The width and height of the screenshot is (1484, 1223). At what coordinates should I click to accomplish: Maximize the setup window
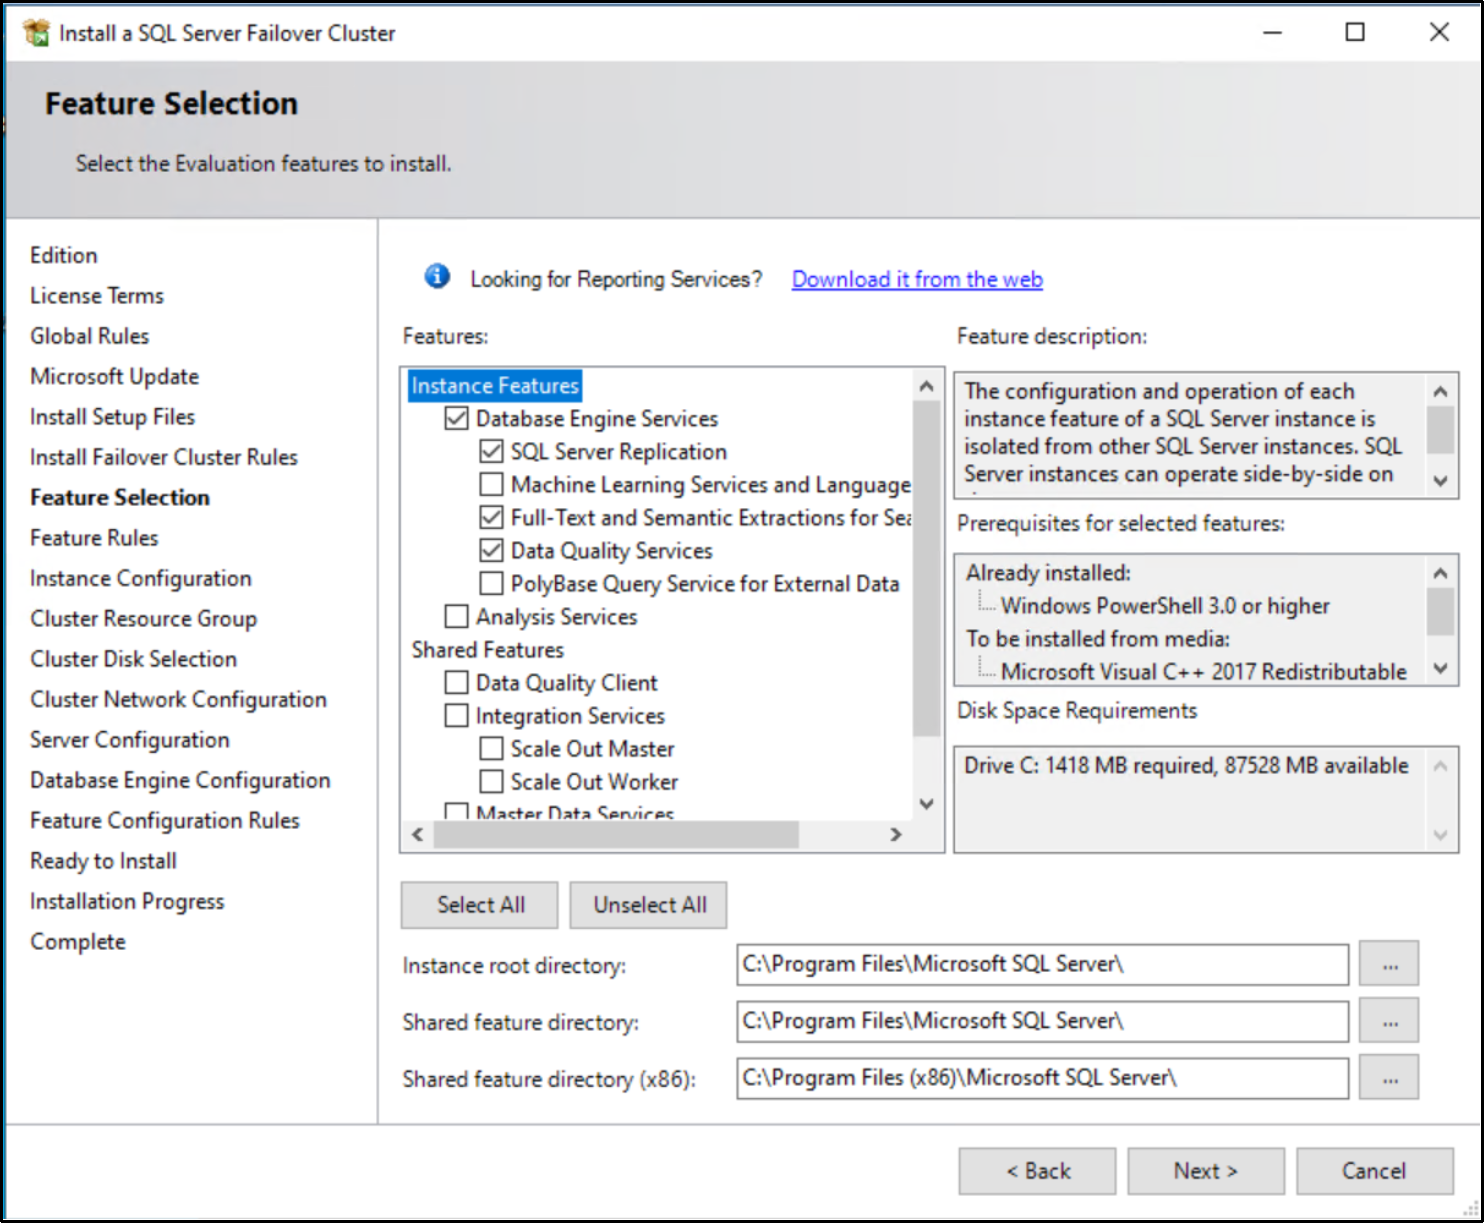click(x=1355, y=32)
